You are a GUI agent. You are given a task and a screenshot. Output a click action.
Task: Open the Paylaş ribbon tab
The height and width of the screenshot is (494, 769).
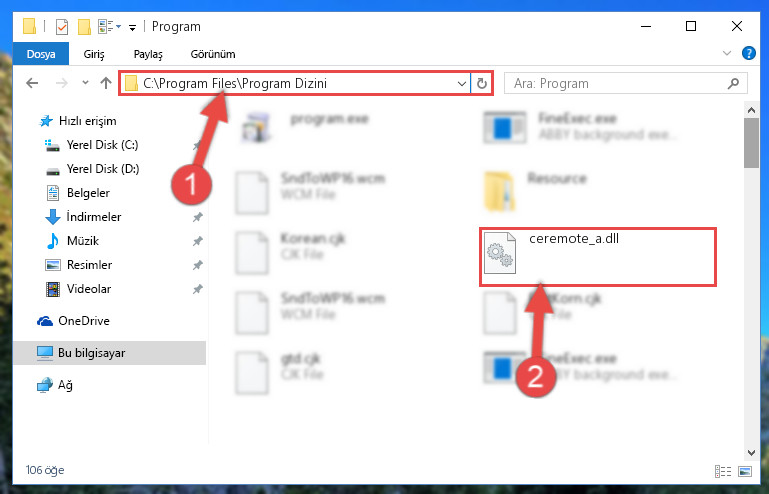point(148,54)
